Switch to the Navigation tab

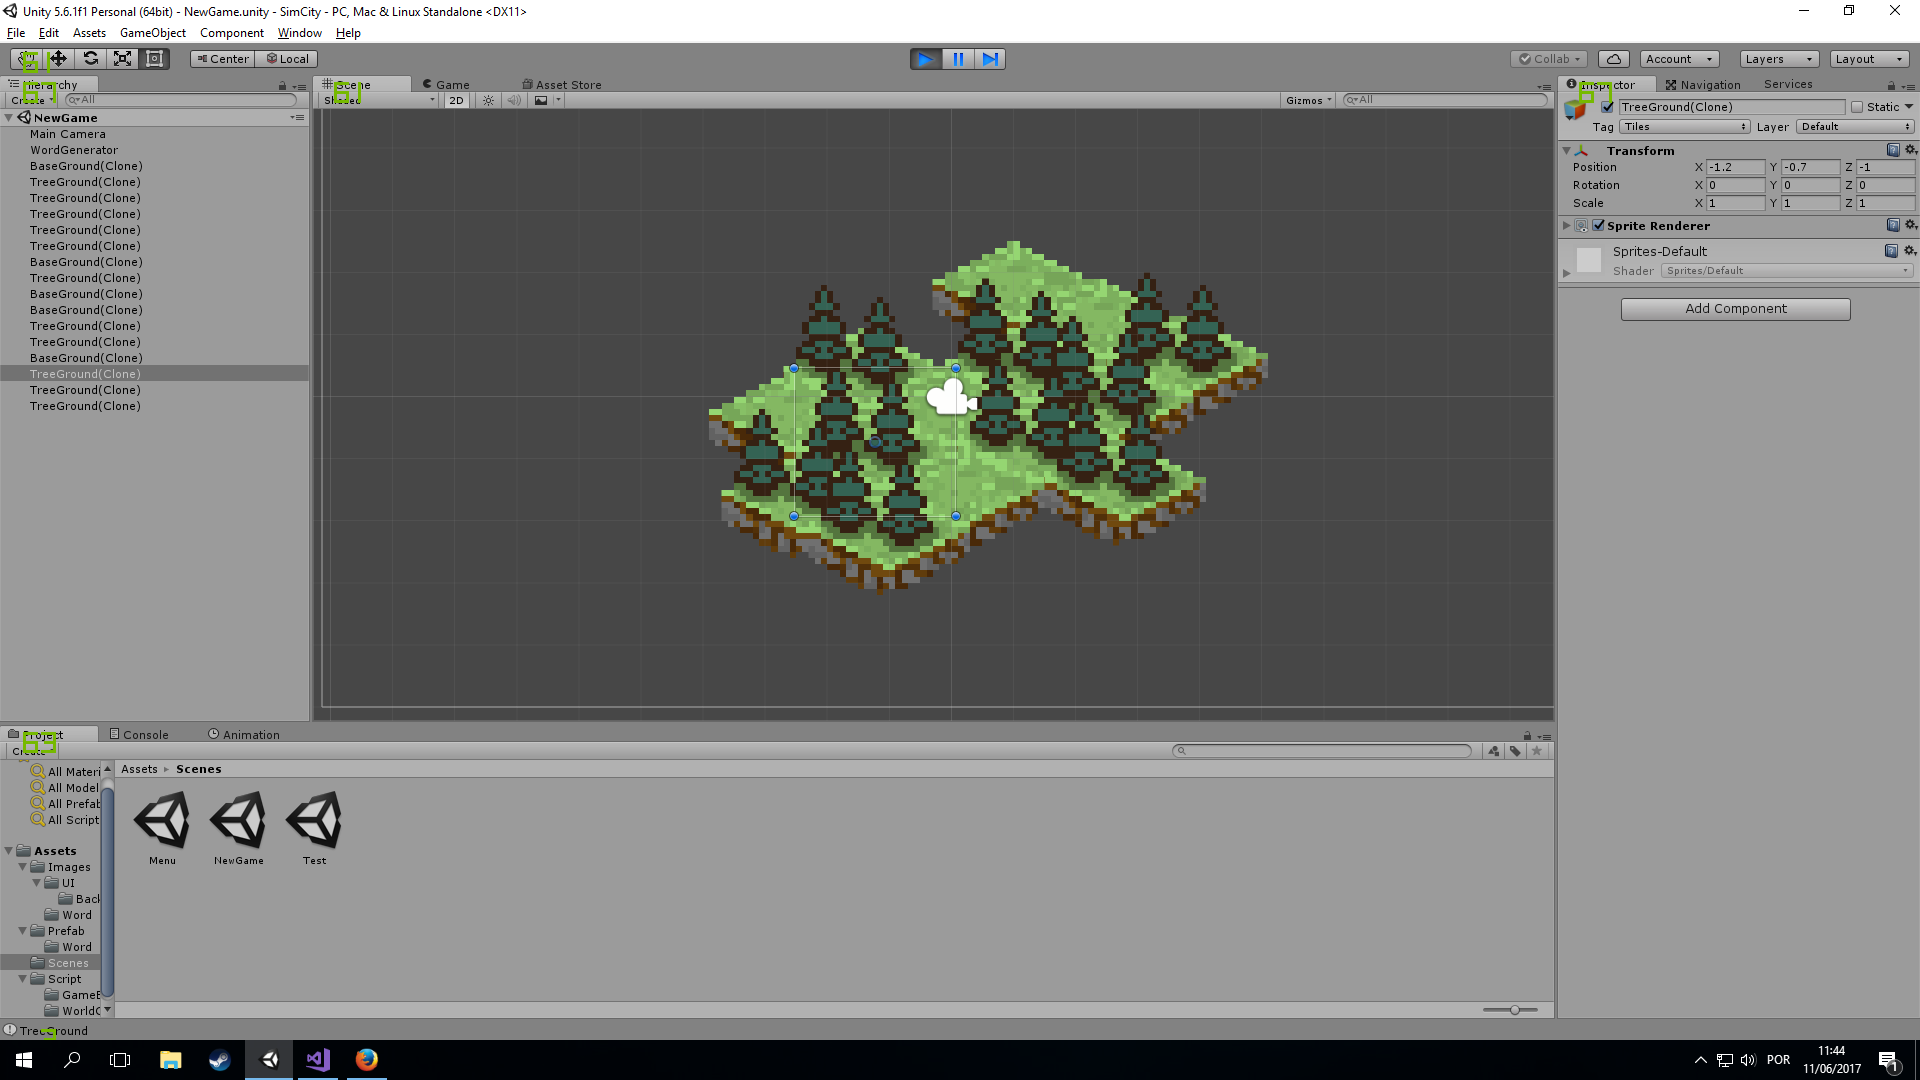click(1703, 85)
